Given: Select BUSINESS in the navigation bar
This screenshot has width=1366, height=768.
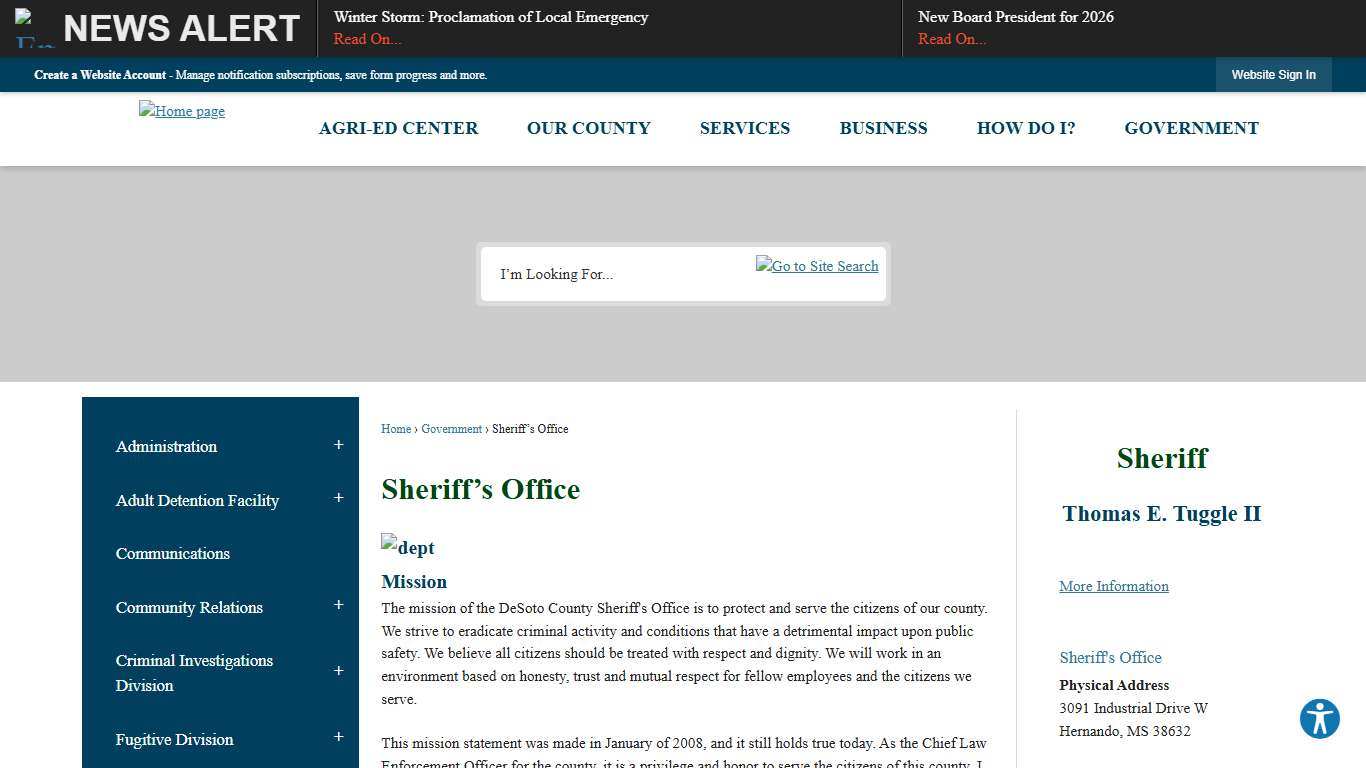Looking at the screenshot, I should 883,128.
